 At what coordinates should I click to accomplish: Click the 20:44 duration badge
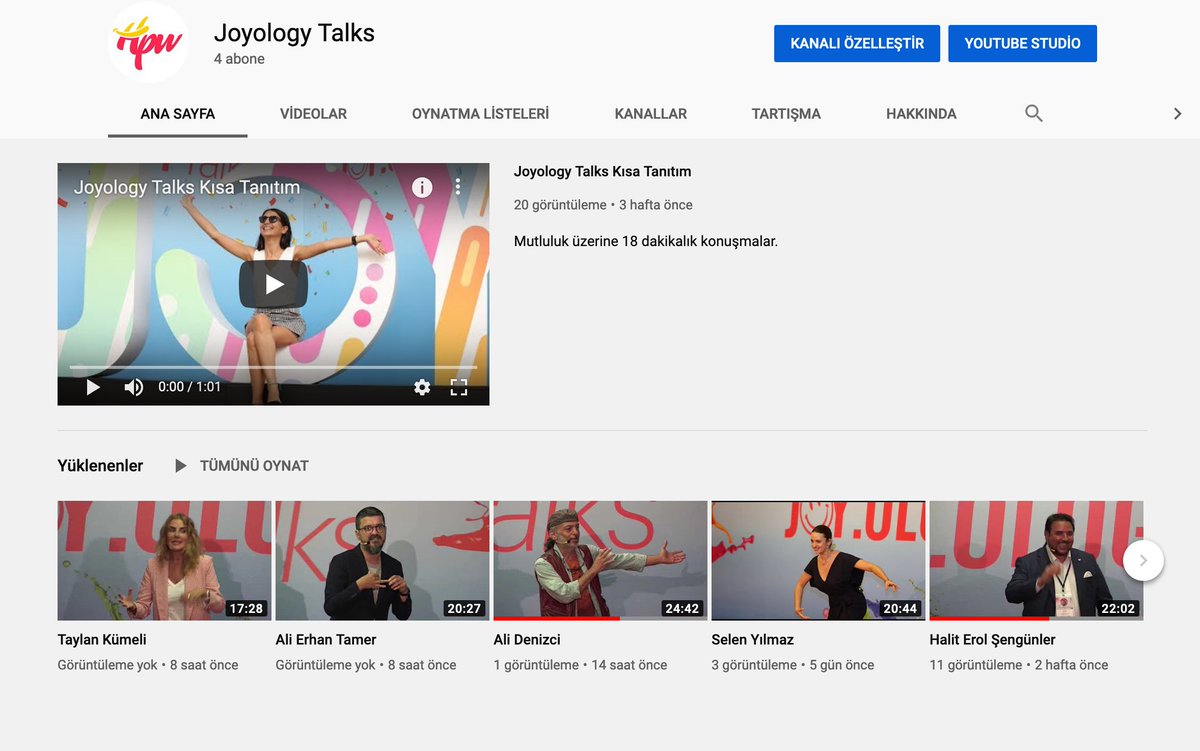click(900, 608)
